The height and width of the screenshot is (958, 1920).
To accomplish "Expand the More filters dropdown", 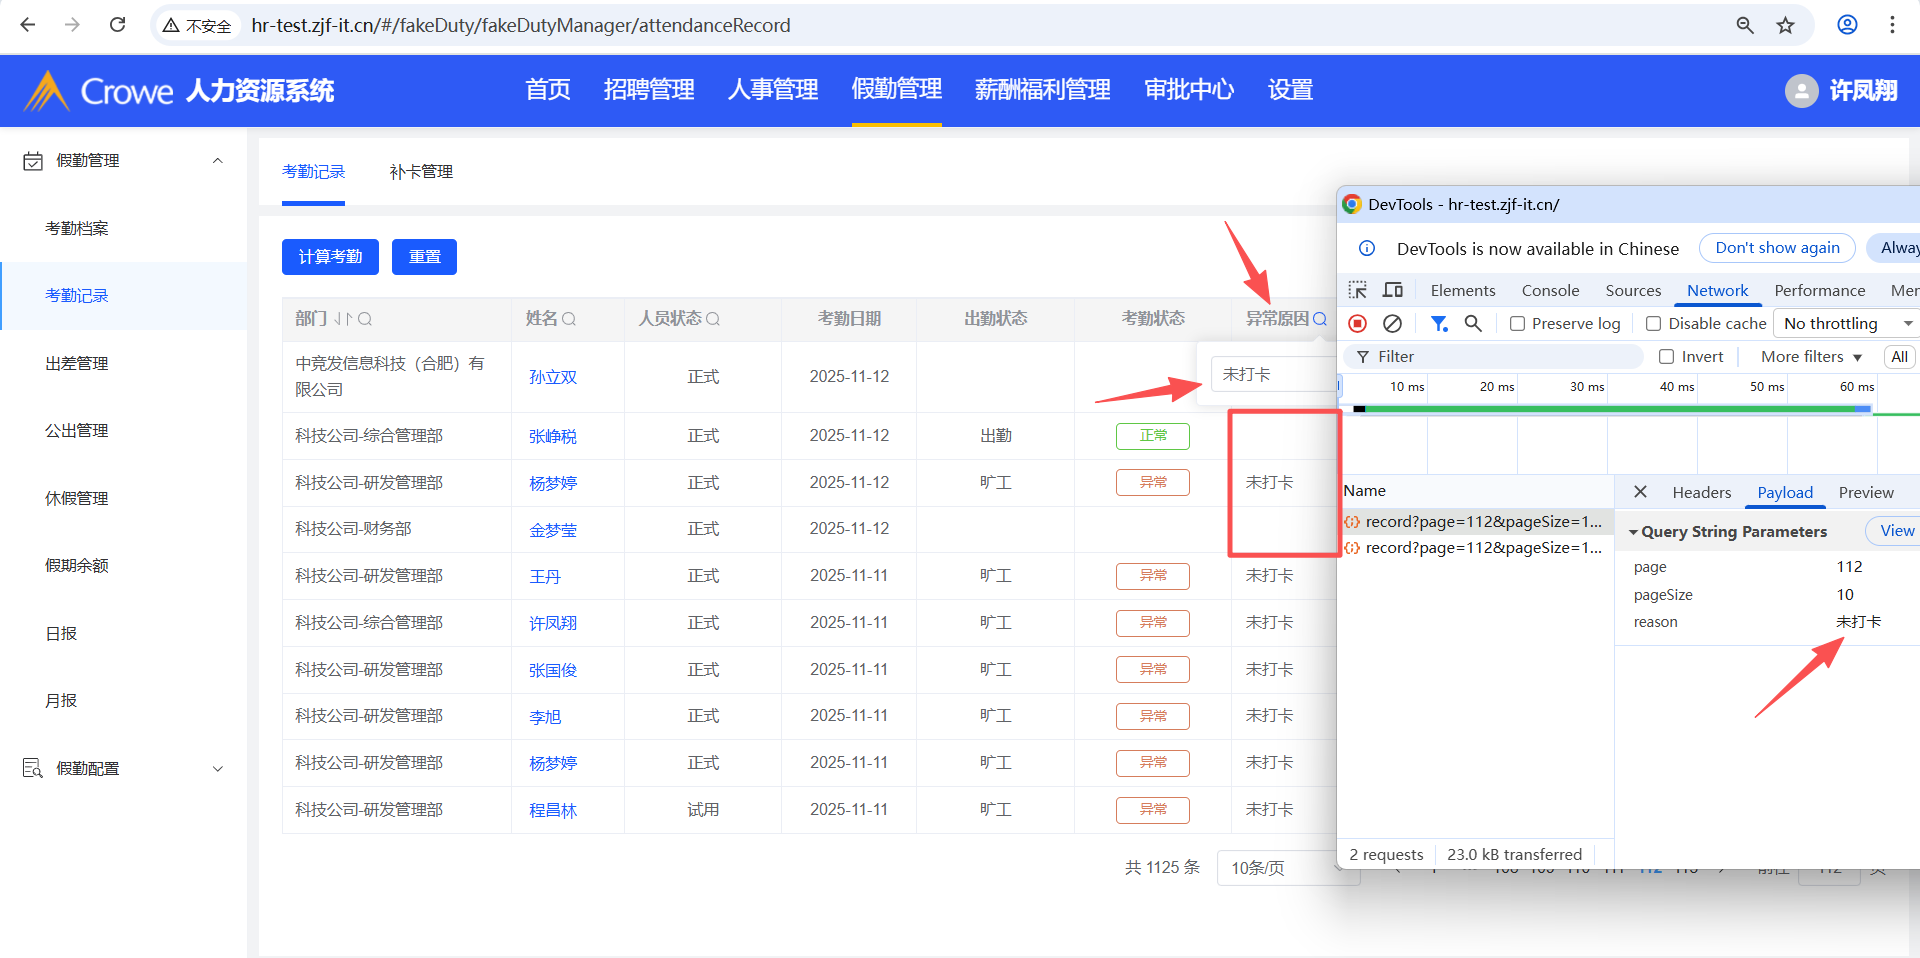I will coord(1811,357).
